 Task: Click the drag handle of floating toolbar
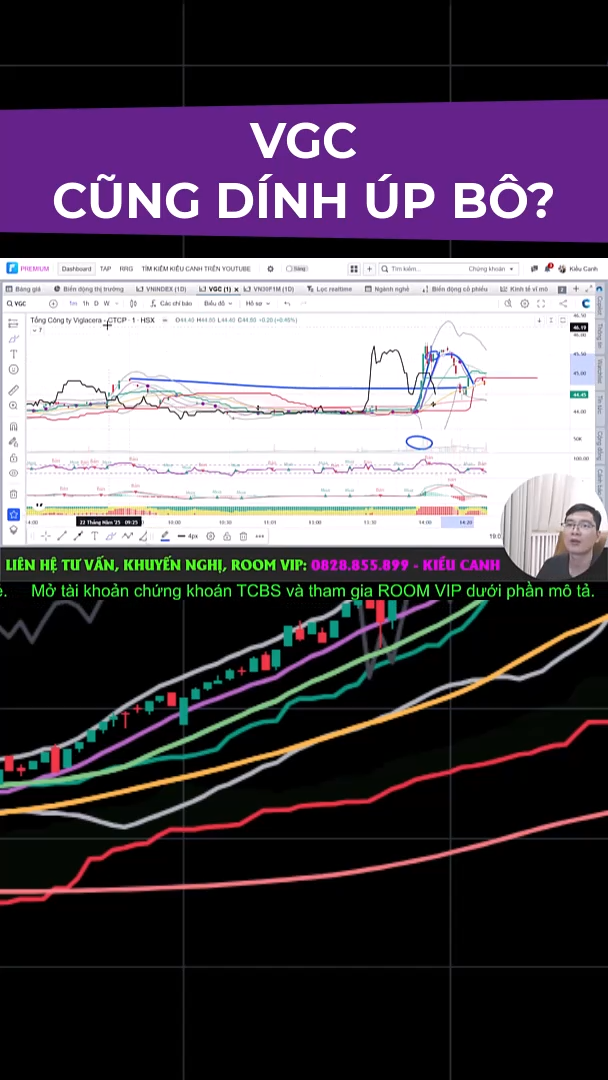32,536
